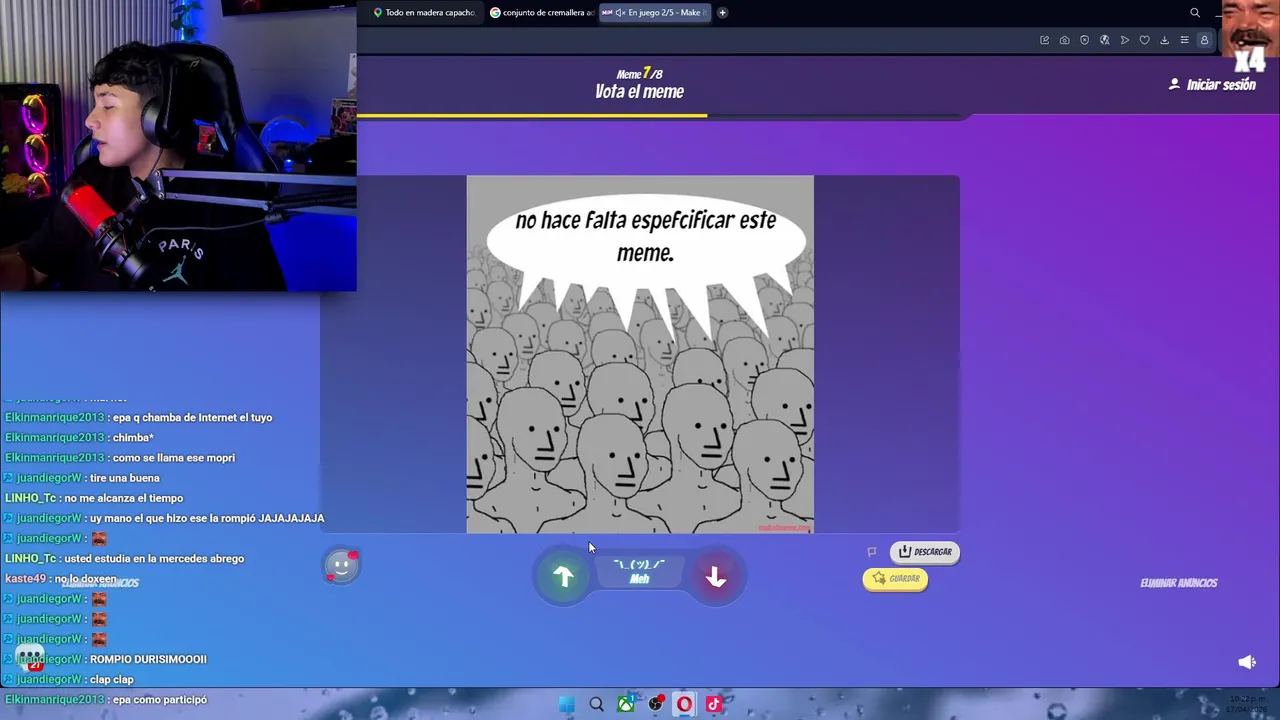Select the 'En juego 2/5 - Make' tab
1280x720 pixels.
pyautogui.click(x=655, y=13)
